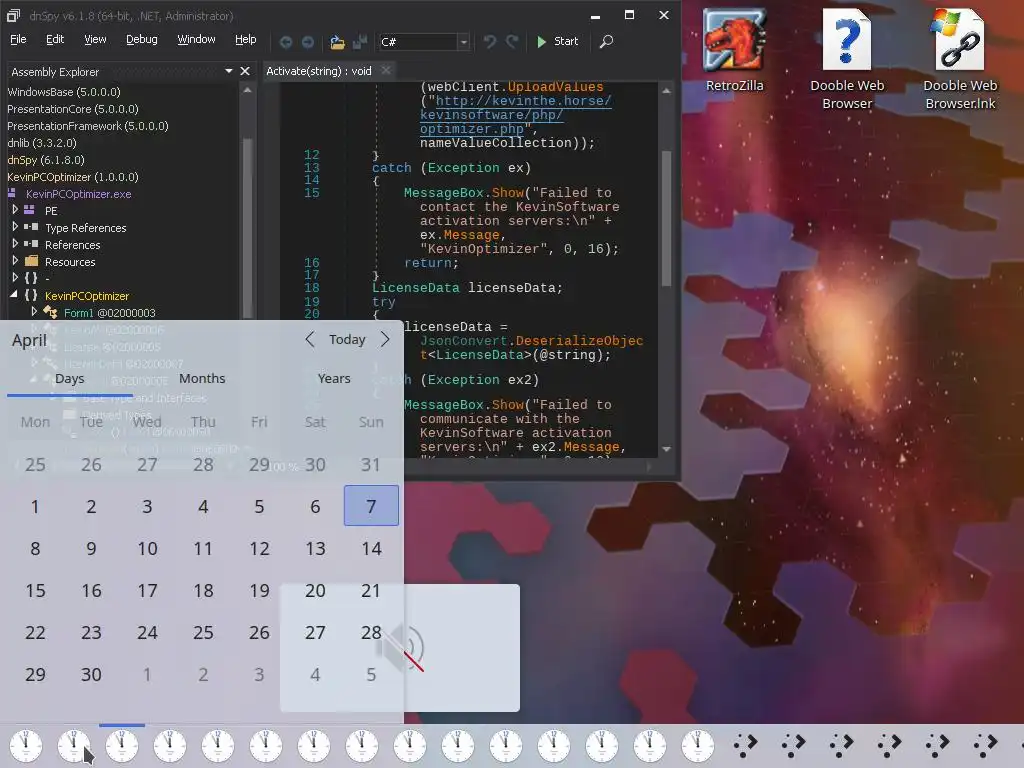Select the WindowsBase (5.0.0.0) assembly
Viewport: 1024px width, 768px height.
(64, 92)
